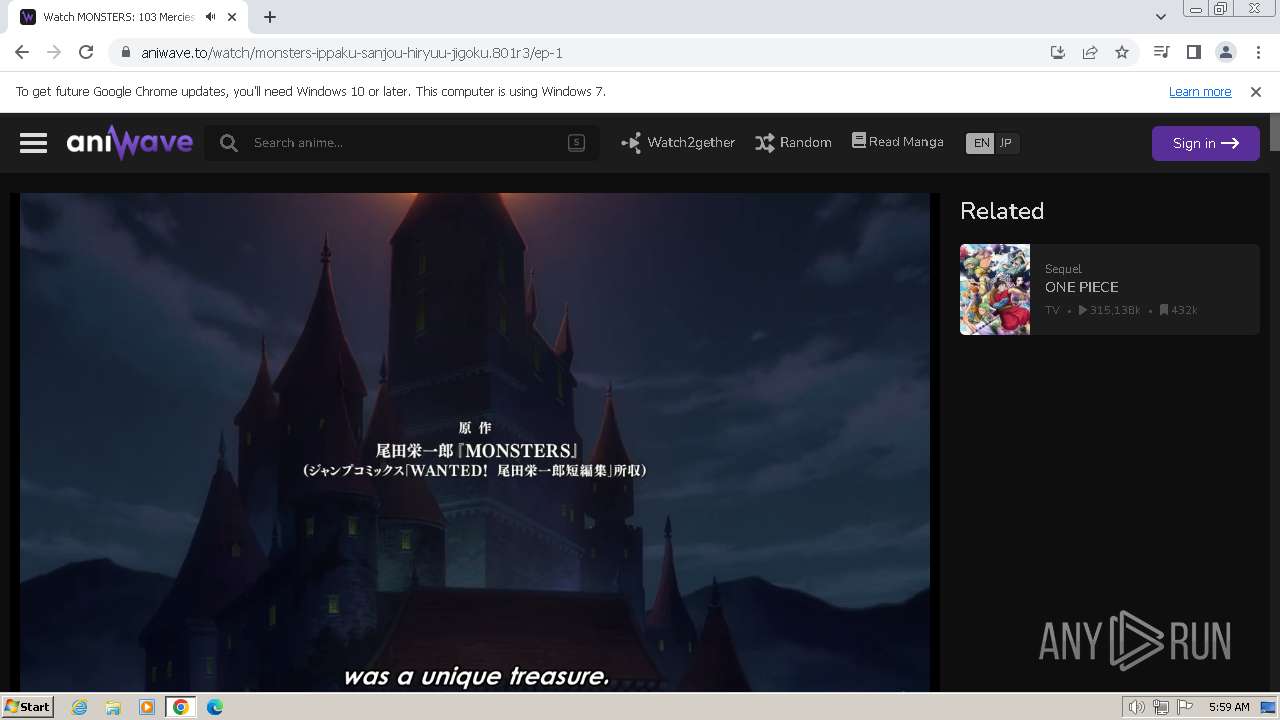Open Microsoft Edge from taskbar

click(x=215, y=707)
